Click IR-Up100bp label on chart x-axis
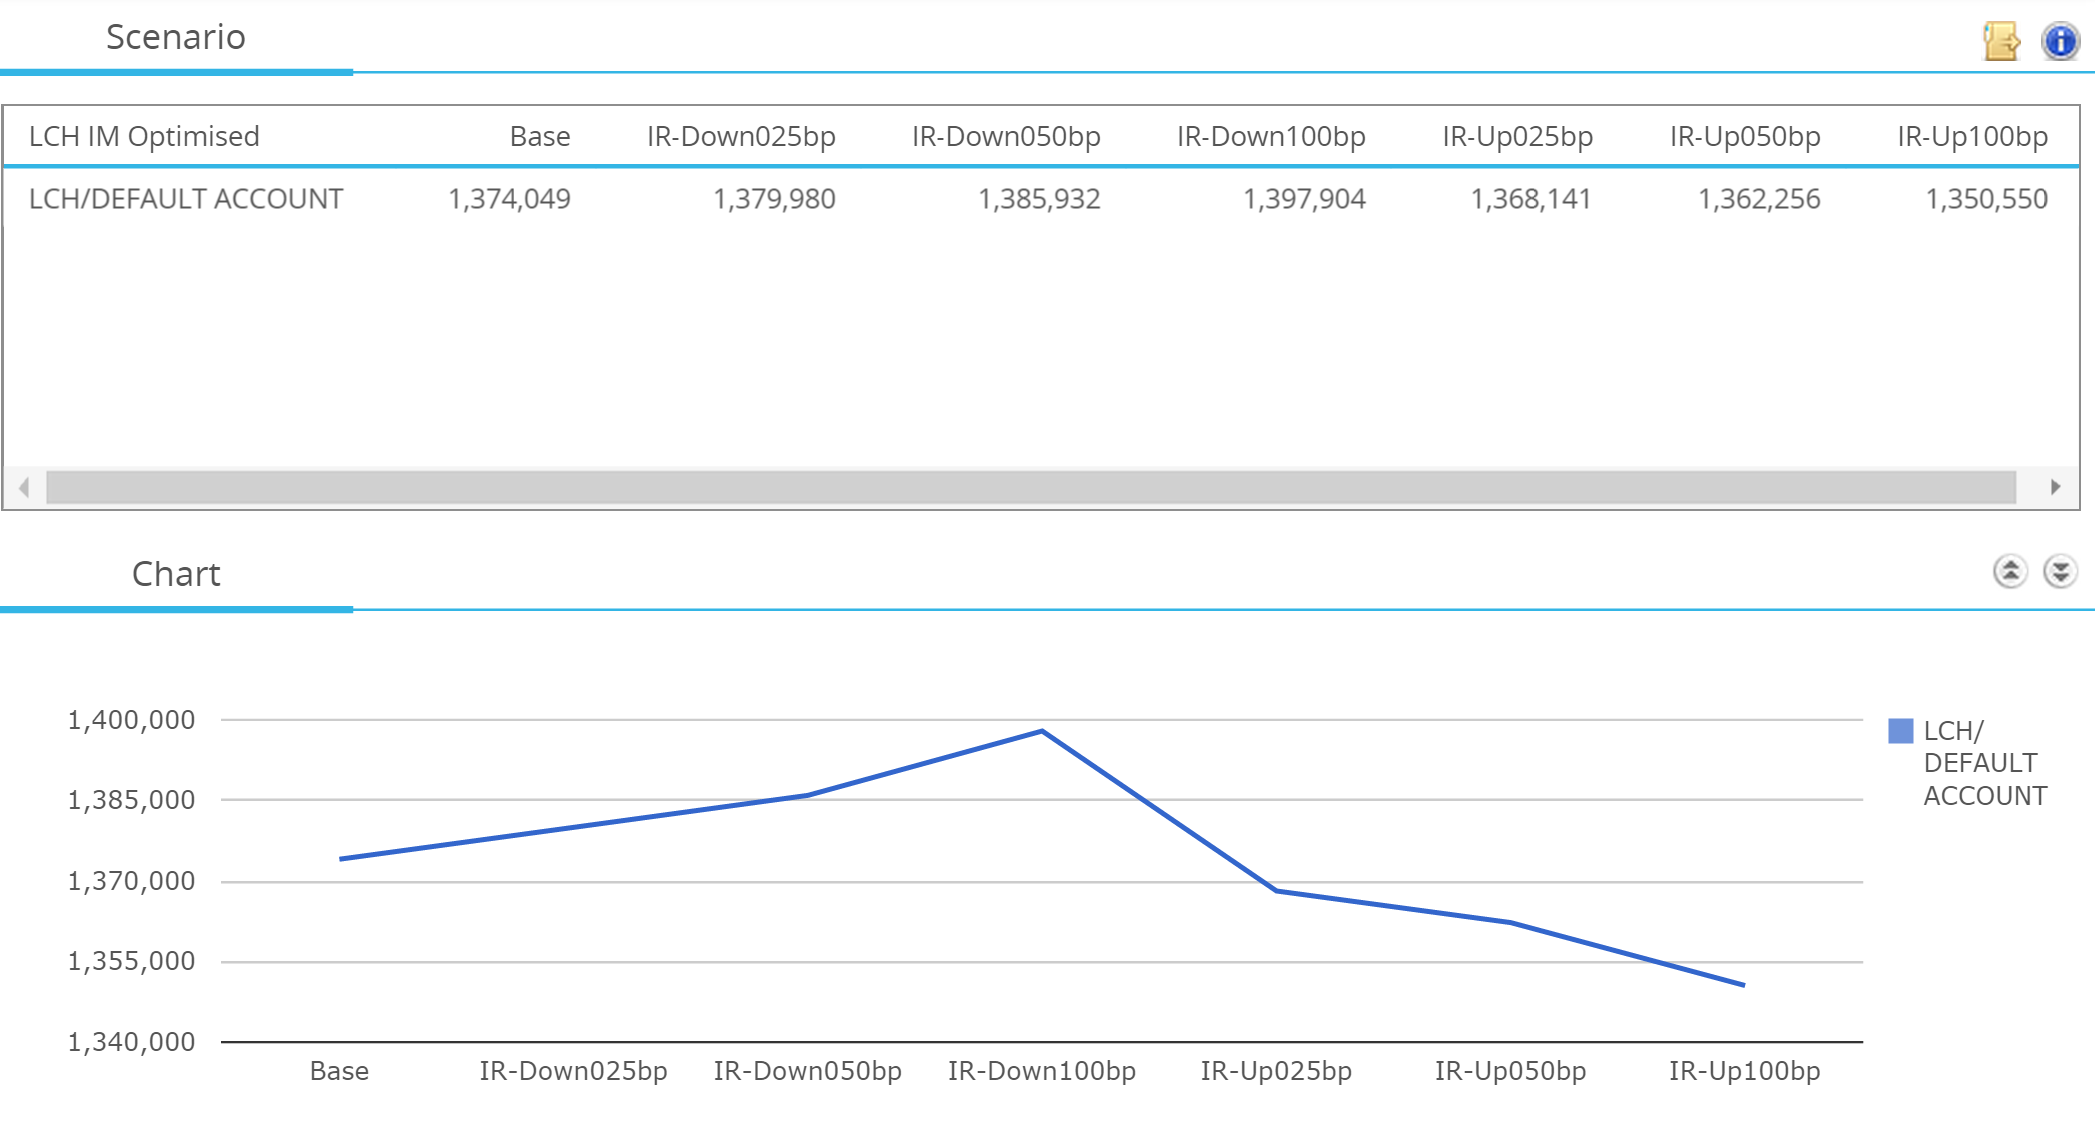 1744,1071
